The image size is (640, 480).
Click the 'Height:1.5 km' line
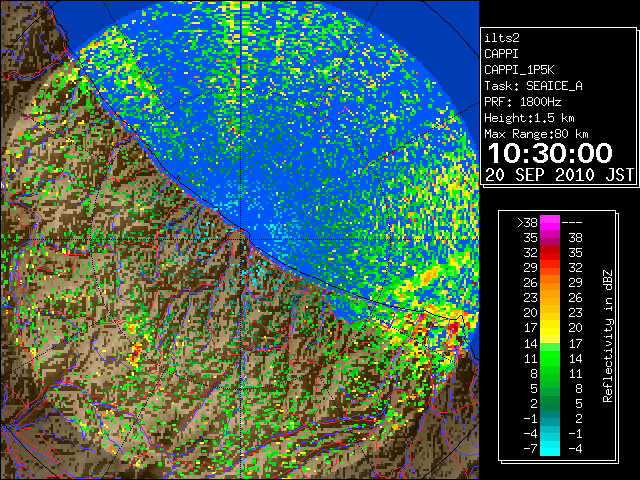click(529, 118)
